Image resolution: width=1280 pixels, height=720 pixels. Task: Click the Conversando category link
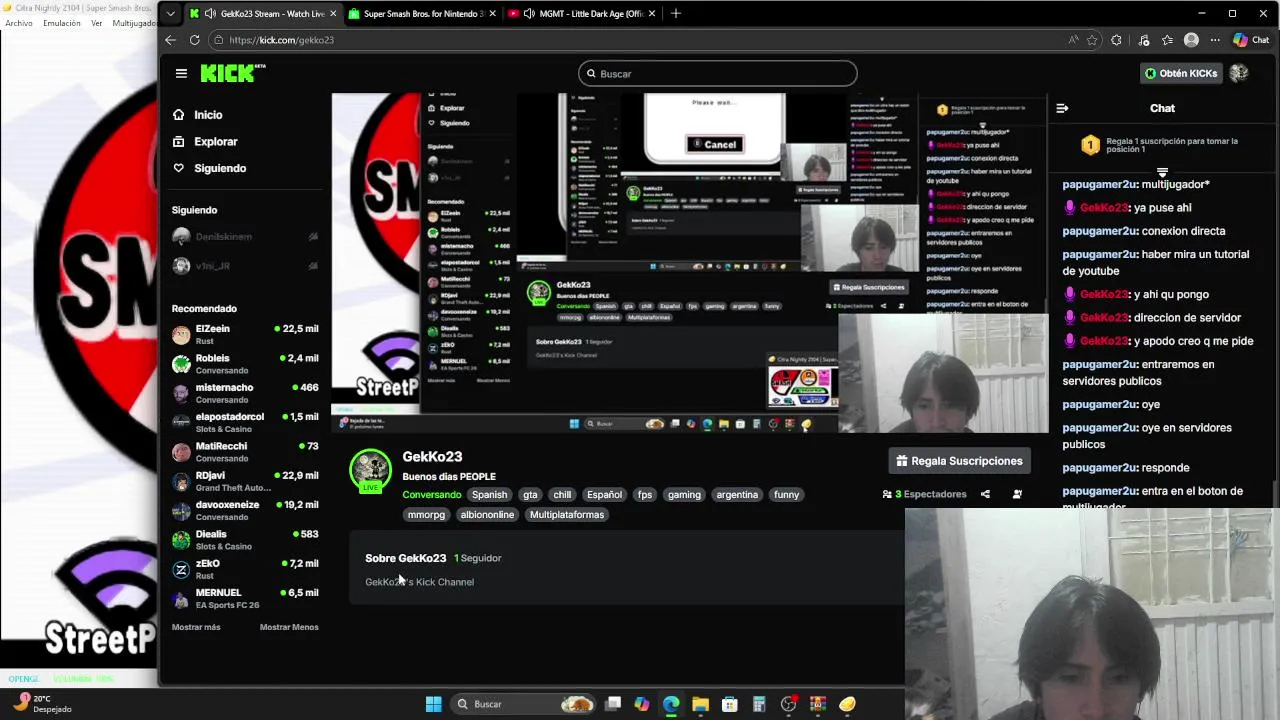point(431,495)
